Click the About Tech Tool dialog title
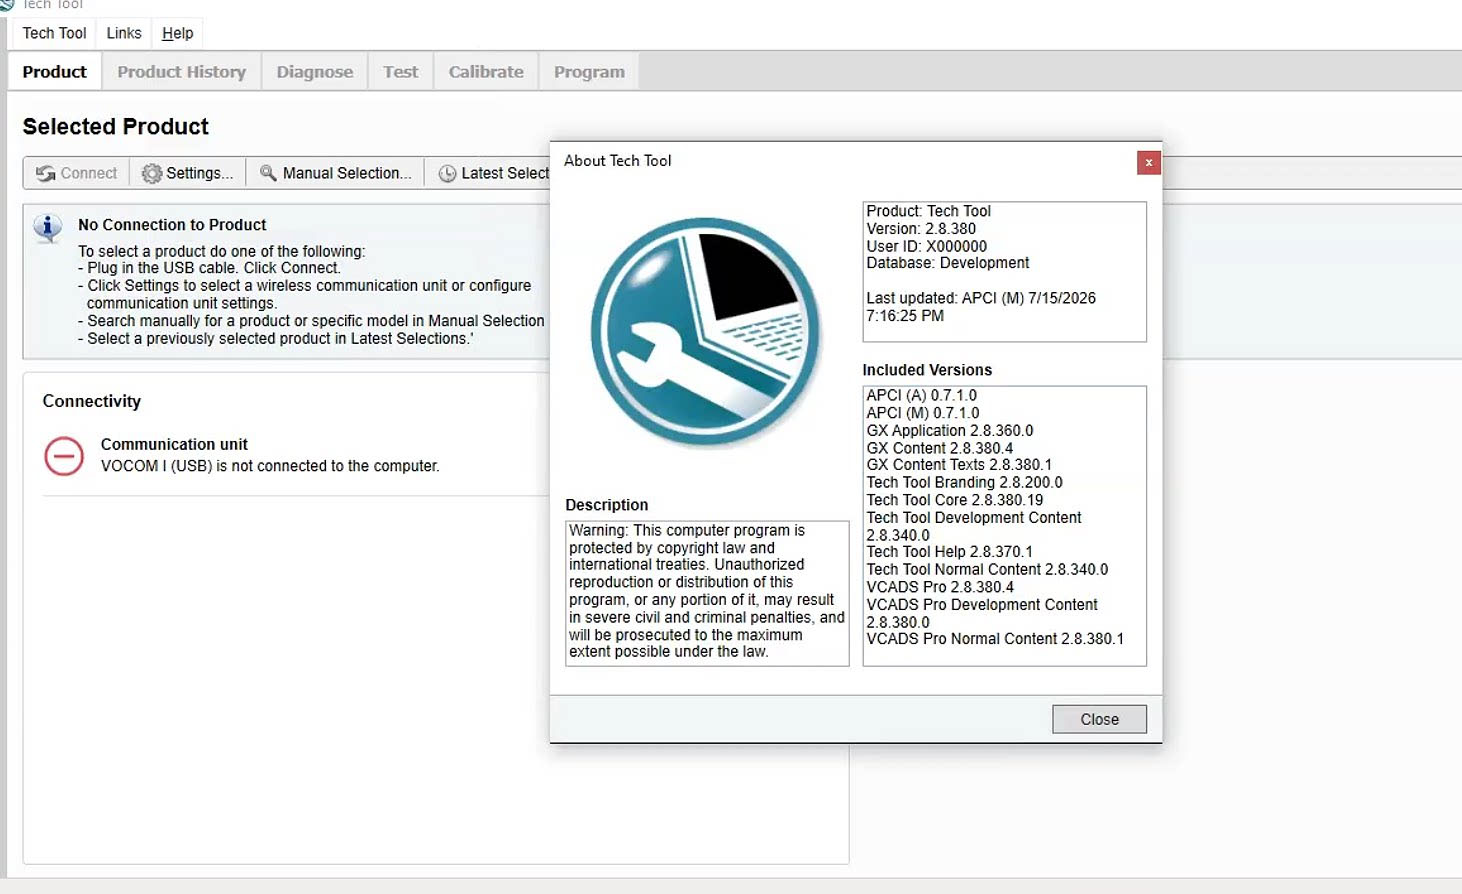1462x894 pixels. (x=618, y=161)
